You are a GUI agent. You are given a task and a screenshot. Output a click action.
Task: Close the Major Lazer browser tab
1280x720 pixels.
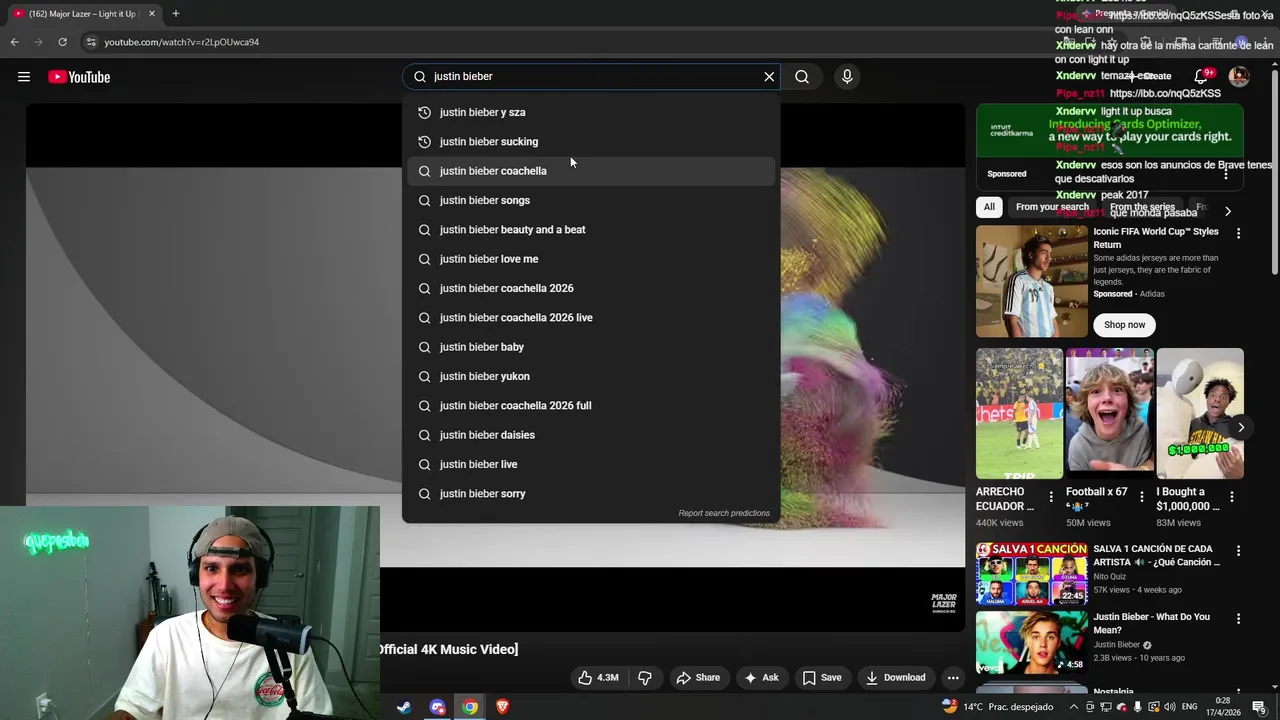coord(152,14)
